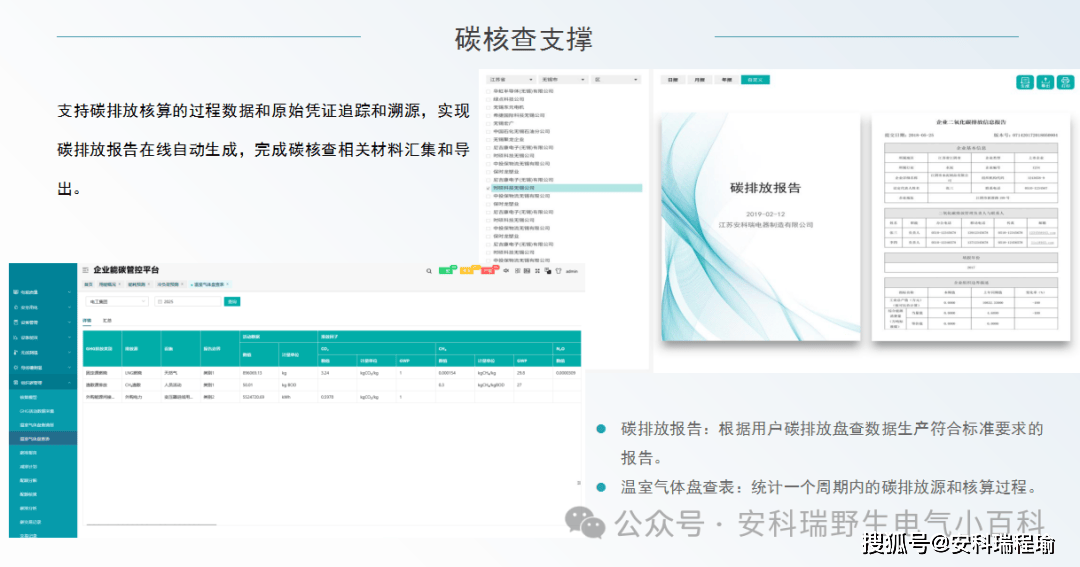
Task: Uncheck the highlighted company row checkbox
Action: coord(488,188)
